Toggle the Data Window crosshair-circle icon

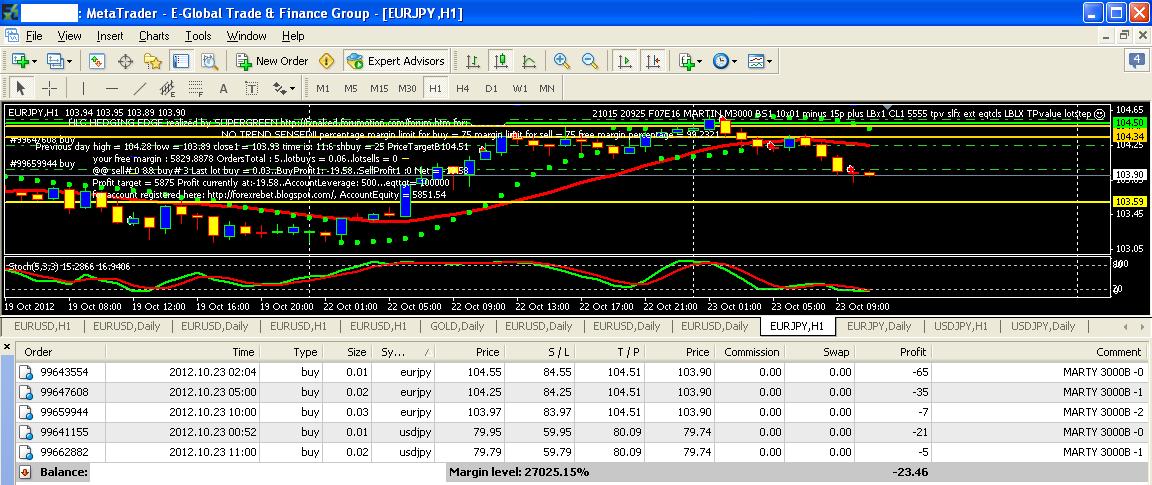click(125, 61)
